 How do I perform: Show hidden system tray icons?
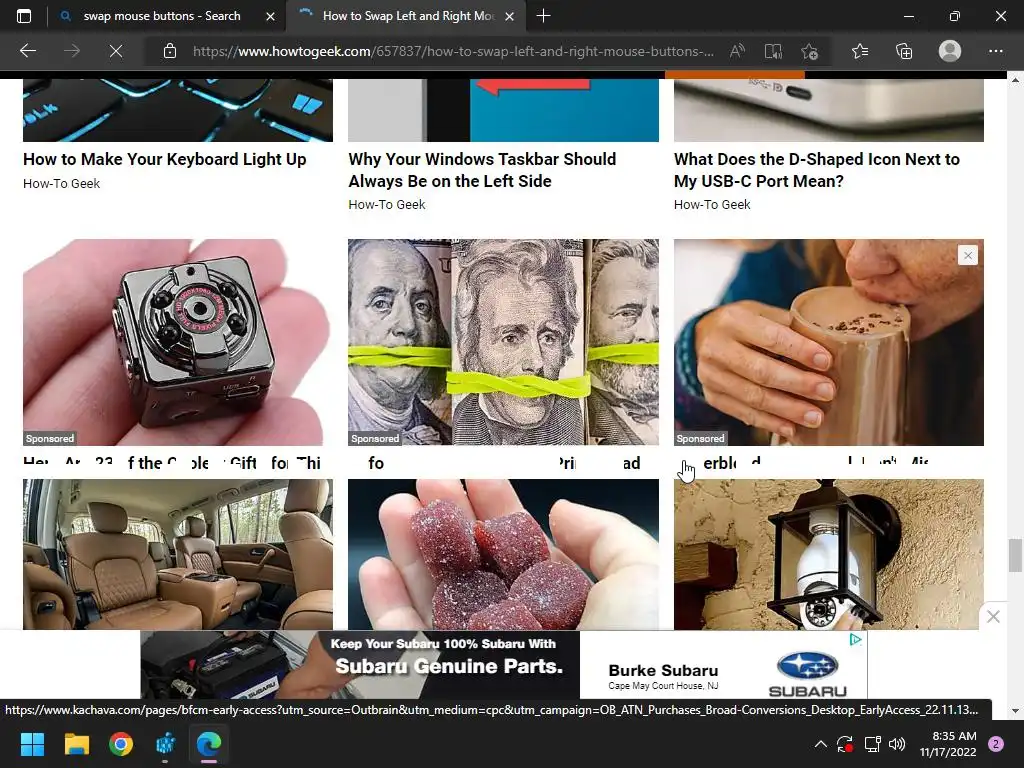click(821, 744)
